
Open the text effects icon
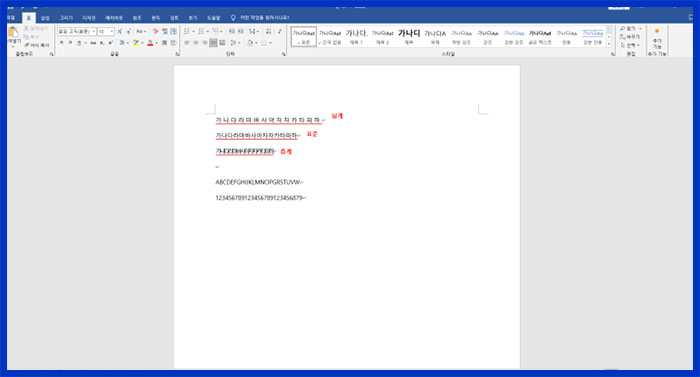[122, 42]
